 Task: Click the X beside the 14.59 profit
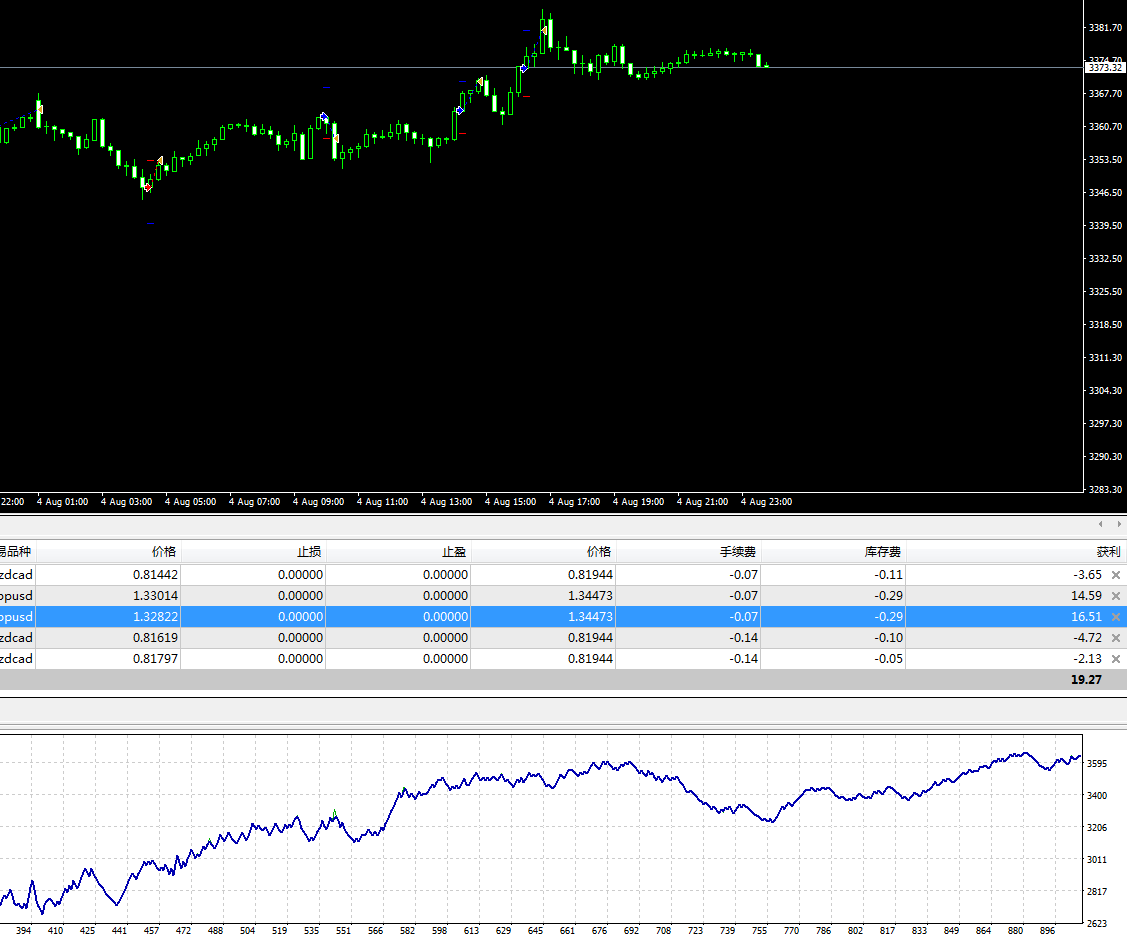(x=1115, y=596)
